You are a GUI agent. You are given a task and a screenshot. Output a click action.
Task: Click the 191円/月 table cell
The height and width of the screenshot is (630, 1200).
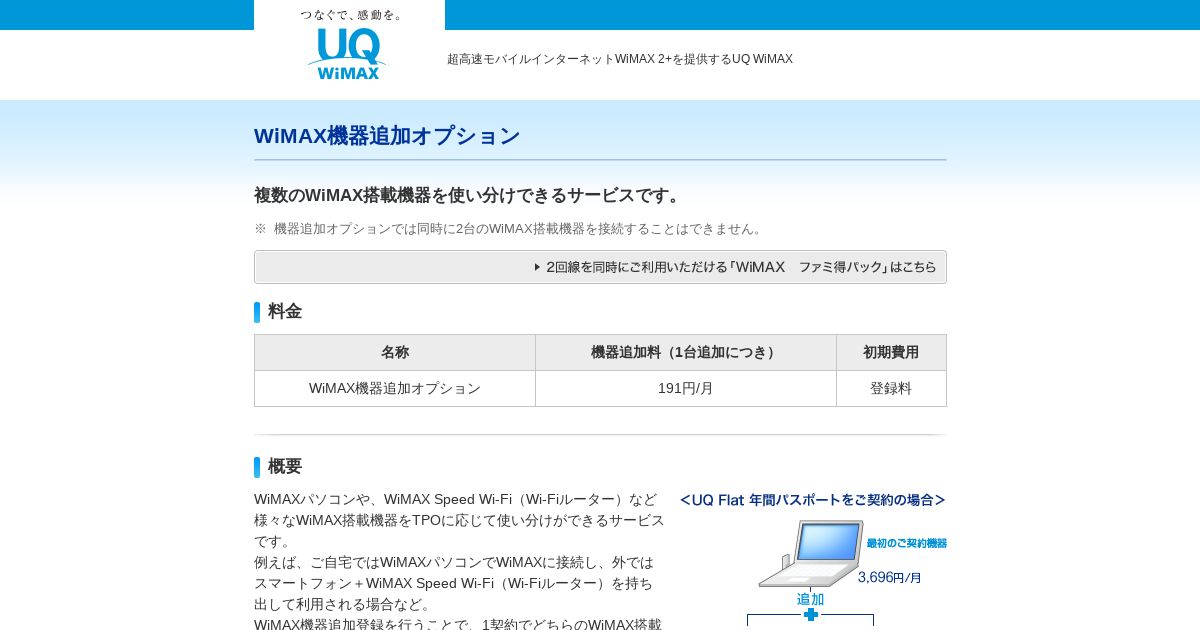686,388
